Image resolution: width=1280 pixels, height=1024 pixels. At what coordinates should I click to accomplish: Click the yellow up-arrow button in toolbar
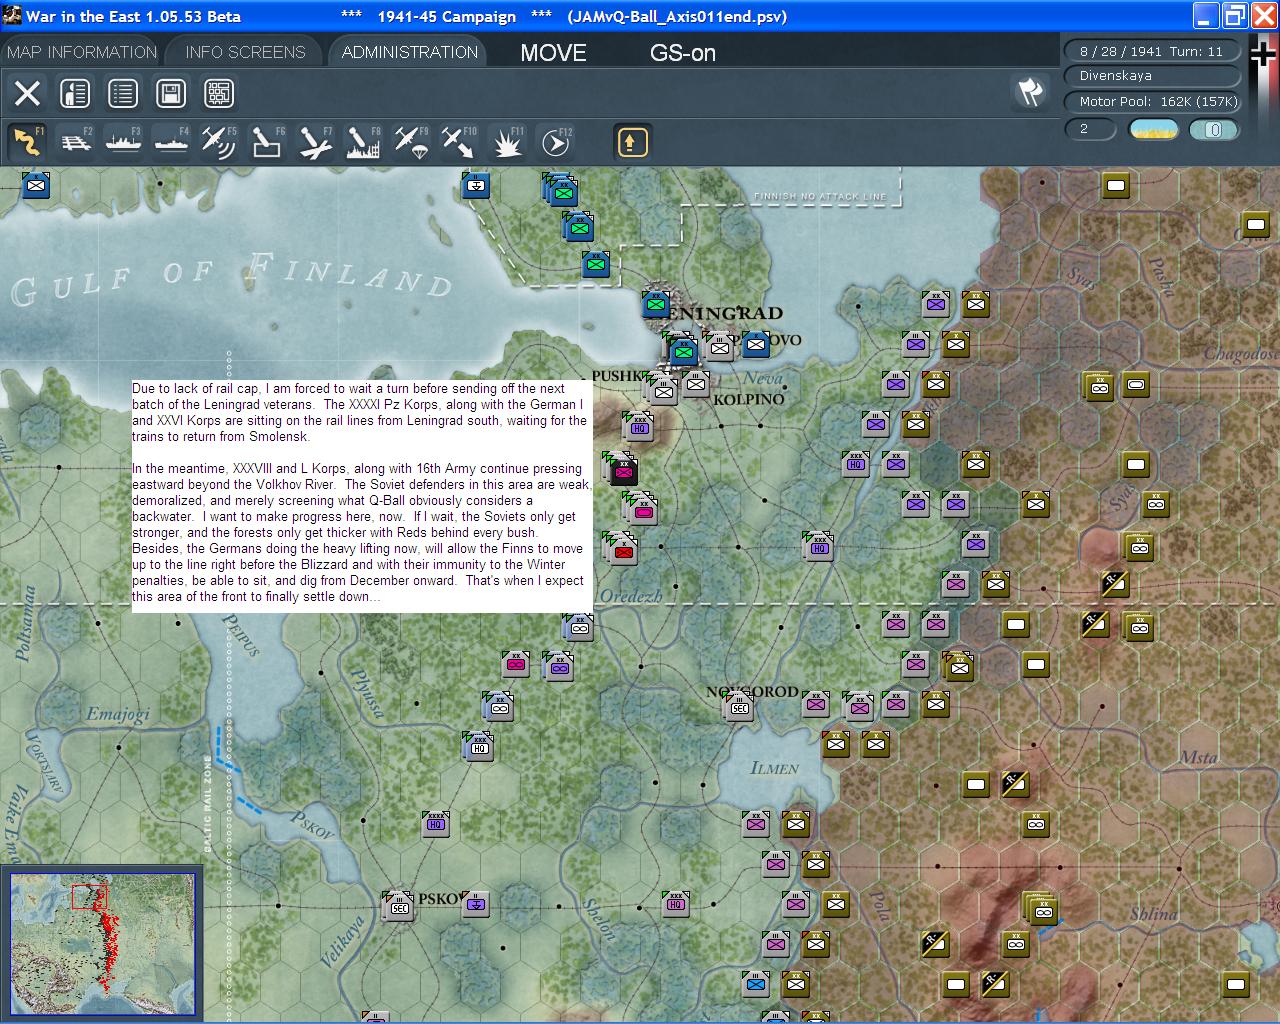point(631,142)
